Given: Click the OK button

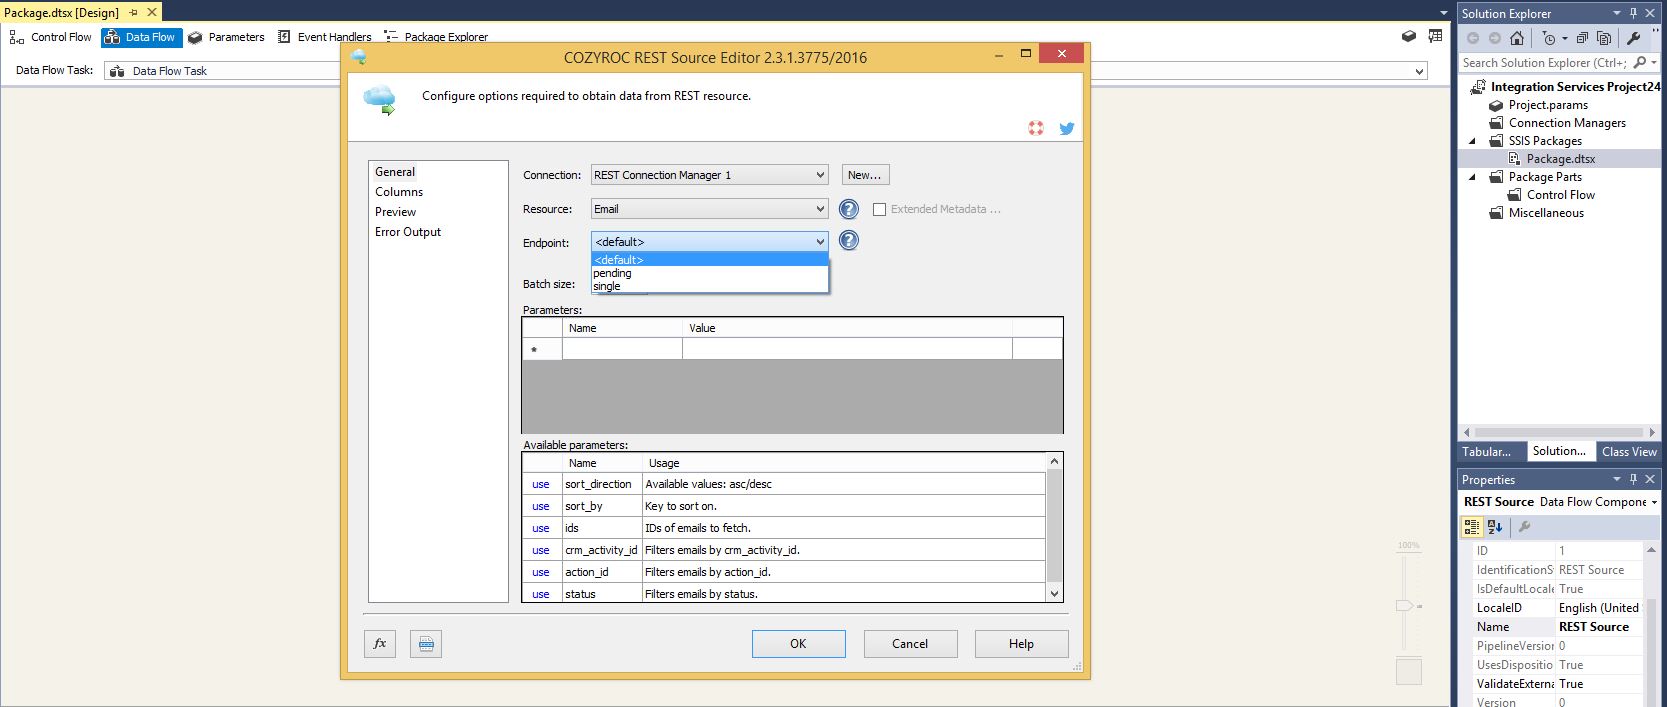Looking at the screenshot, I should coord(798,644).
